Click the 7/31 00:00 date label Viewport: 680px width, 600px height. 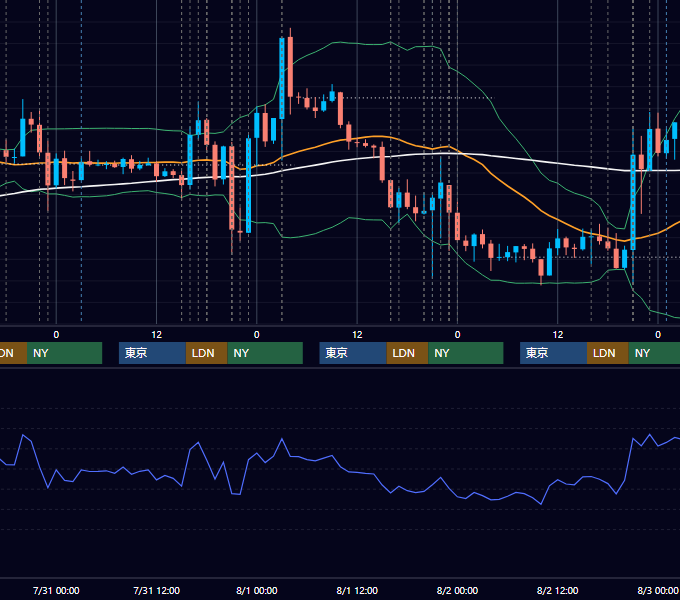[x=56, y=590]
